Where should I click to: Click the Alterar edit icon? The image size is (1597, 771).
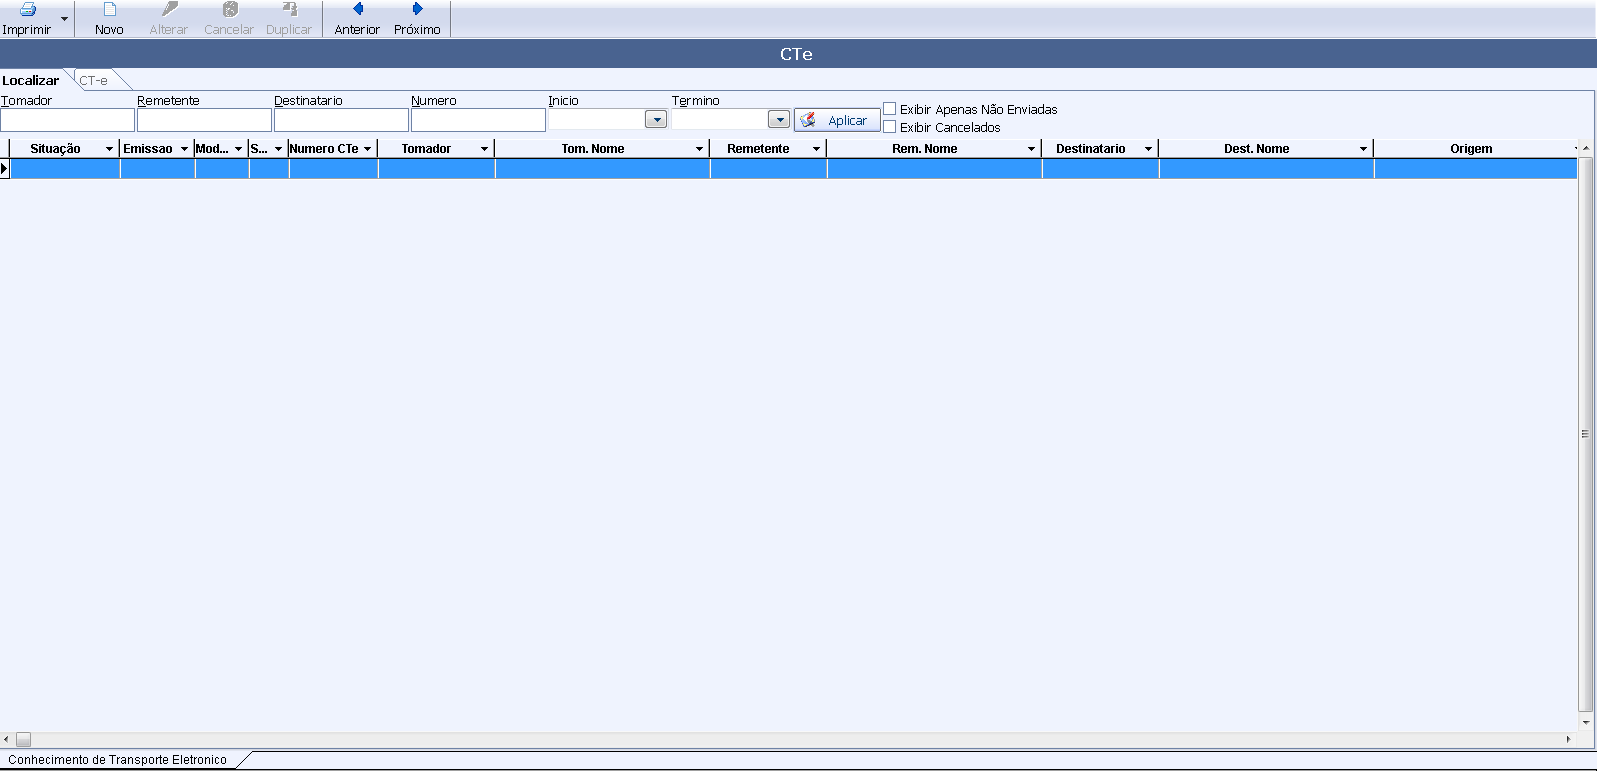click(x=169, y=10)
